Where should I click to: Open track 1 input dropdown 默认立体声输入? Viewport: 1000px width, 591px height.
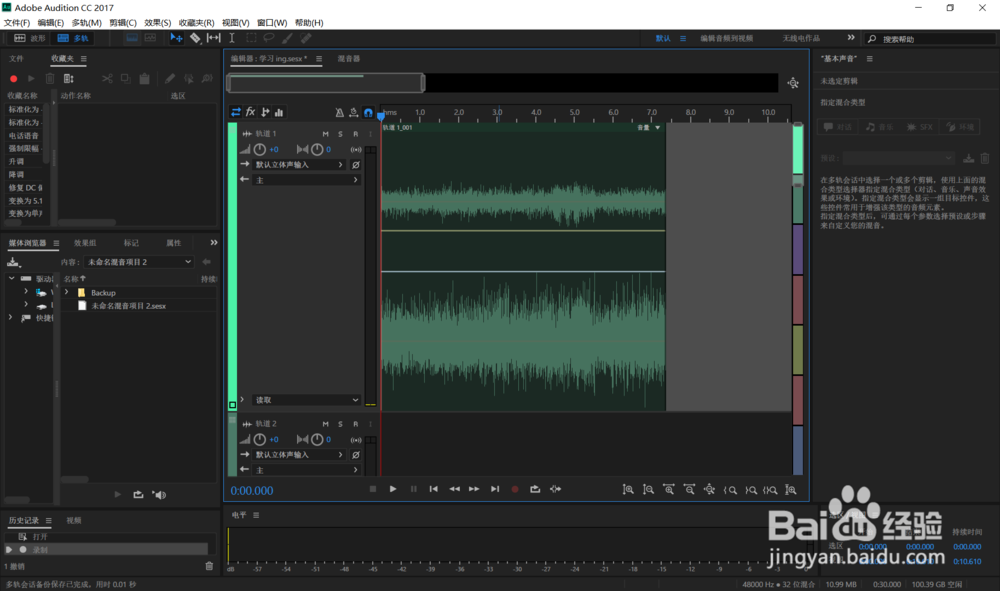coord(299,164)
